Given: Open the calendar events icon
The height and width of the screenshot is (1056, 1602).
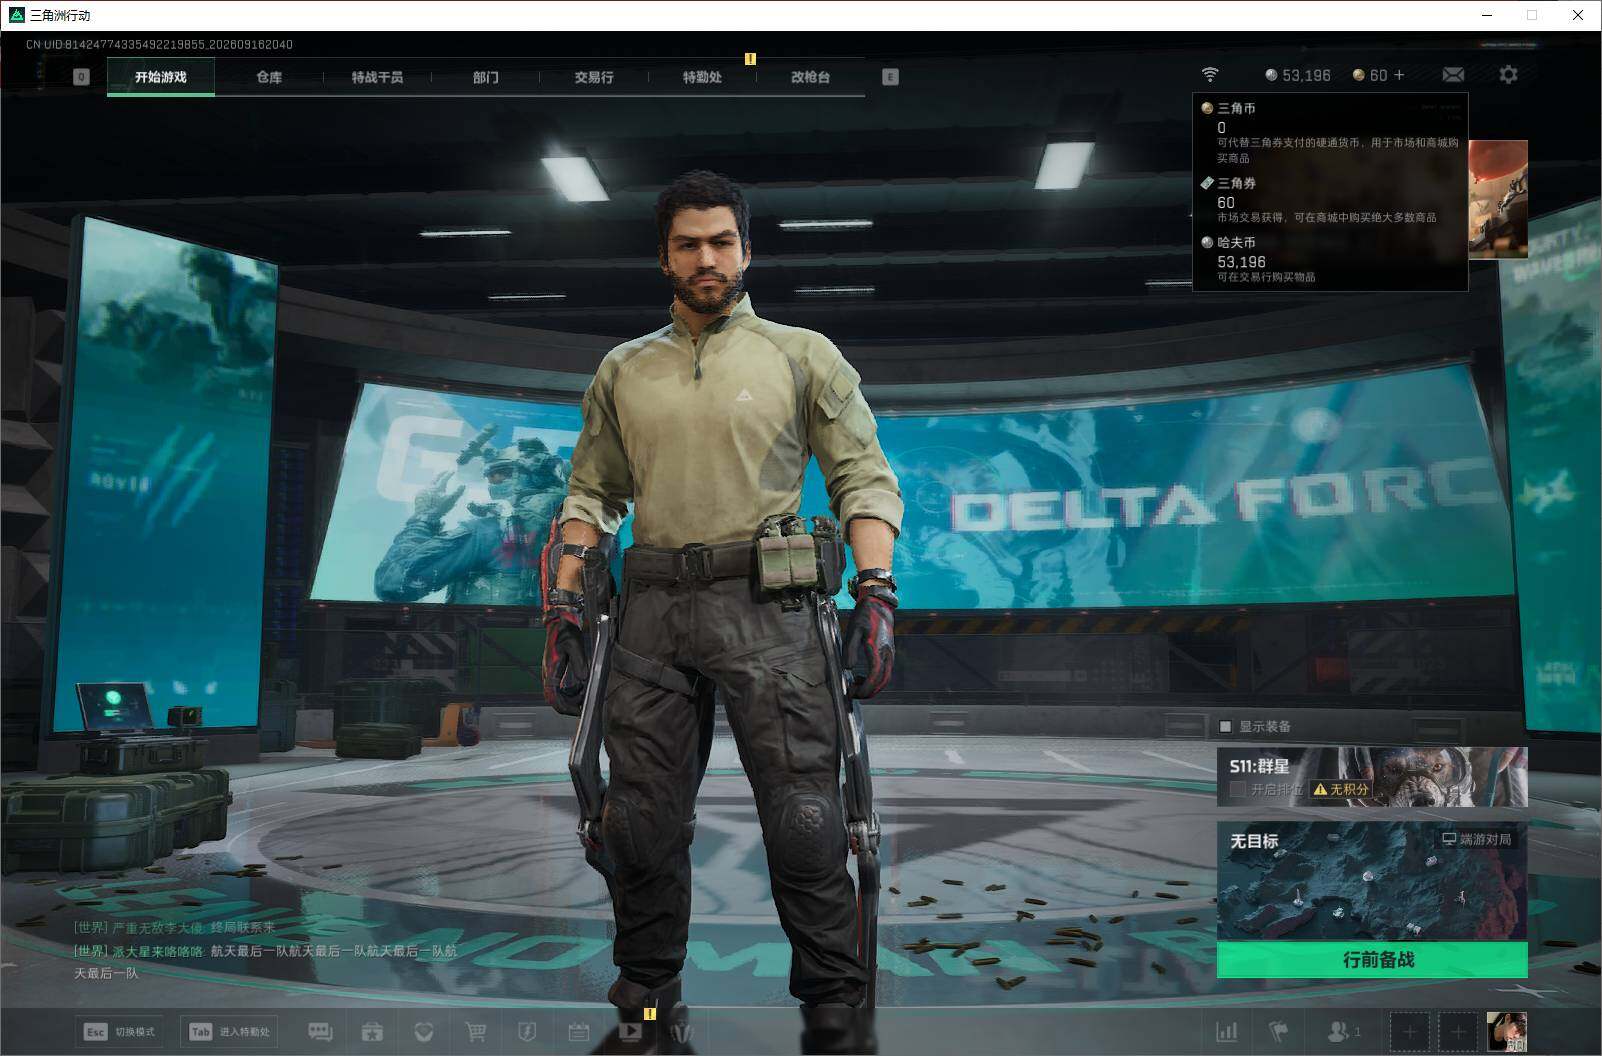Looking at the screenshot, I should (x=578, y=1031).
